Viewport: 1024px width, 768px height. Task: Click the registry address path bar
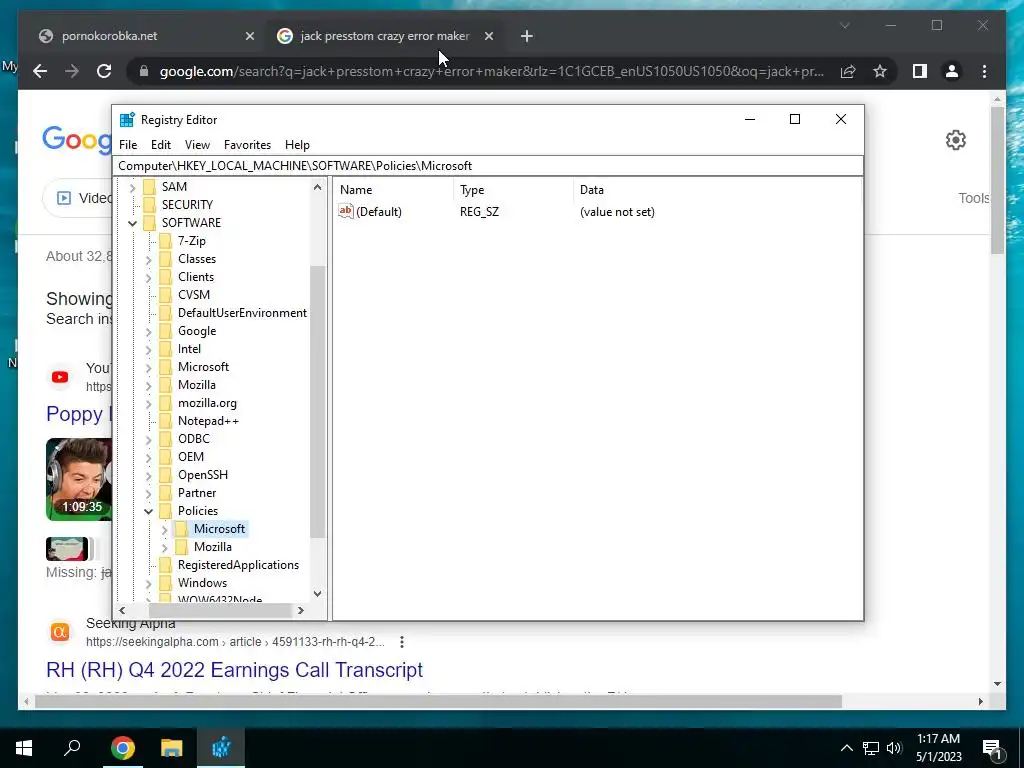488,166
